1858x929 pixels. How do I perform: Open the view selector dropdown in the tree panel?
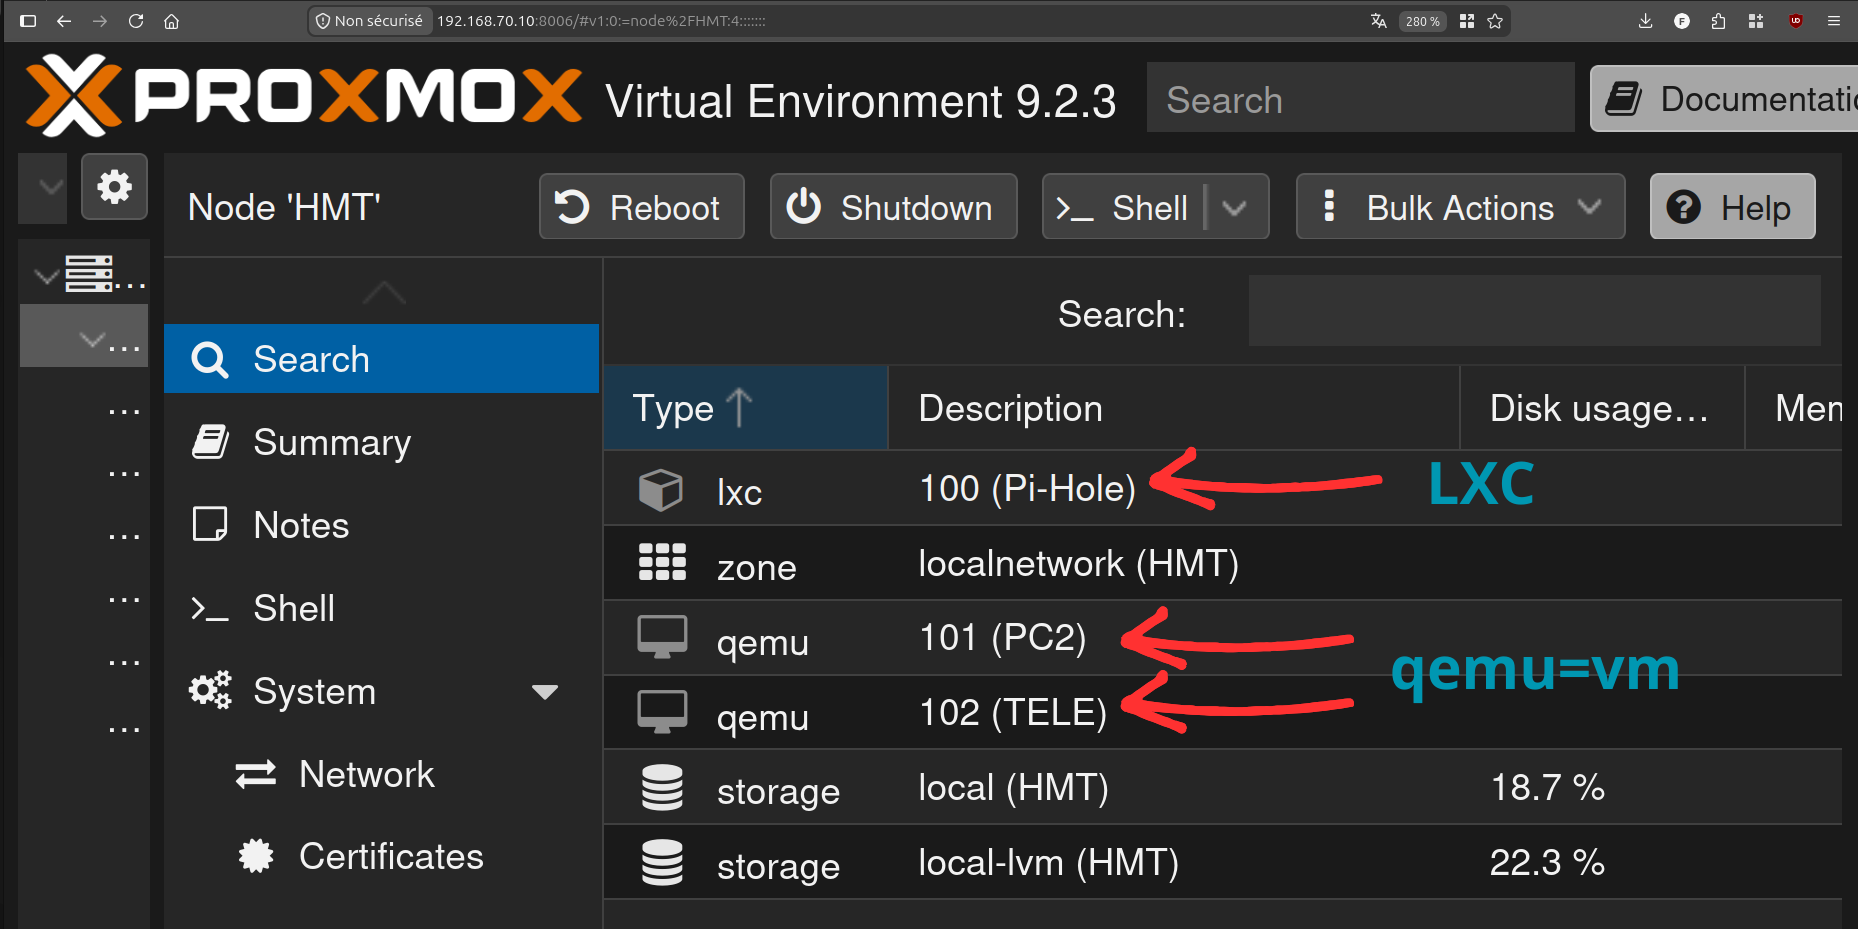(x=43, y=188)
